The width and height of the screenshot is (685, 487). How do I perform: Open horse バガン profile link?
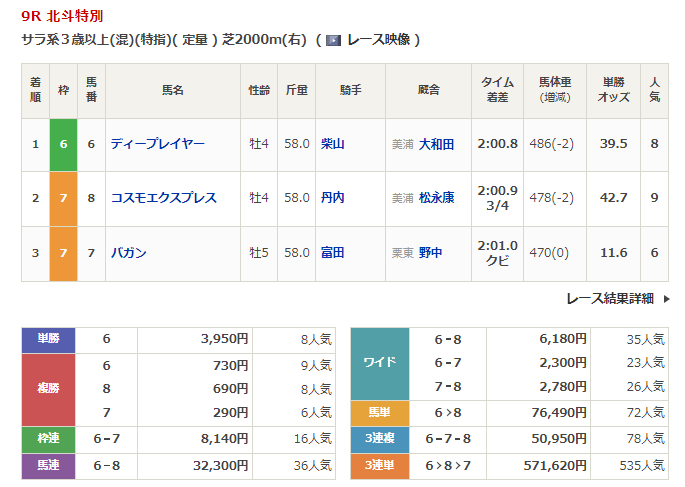pyautogui.click(x=129, y=253)
